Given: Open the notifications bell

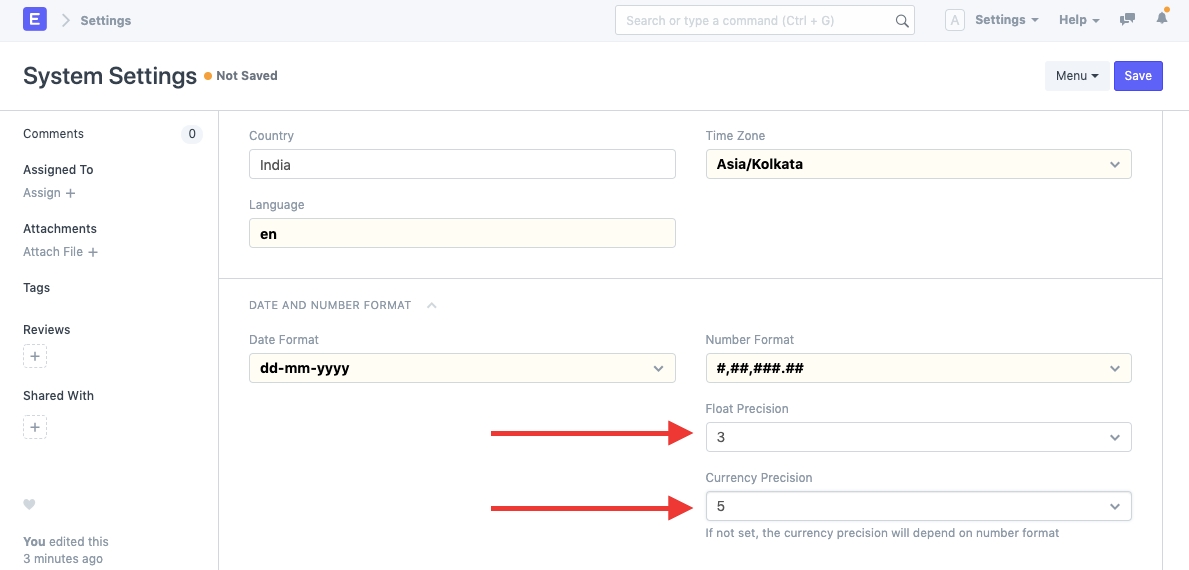Looking at the screenshot, I should click(x=1162, y=19).
